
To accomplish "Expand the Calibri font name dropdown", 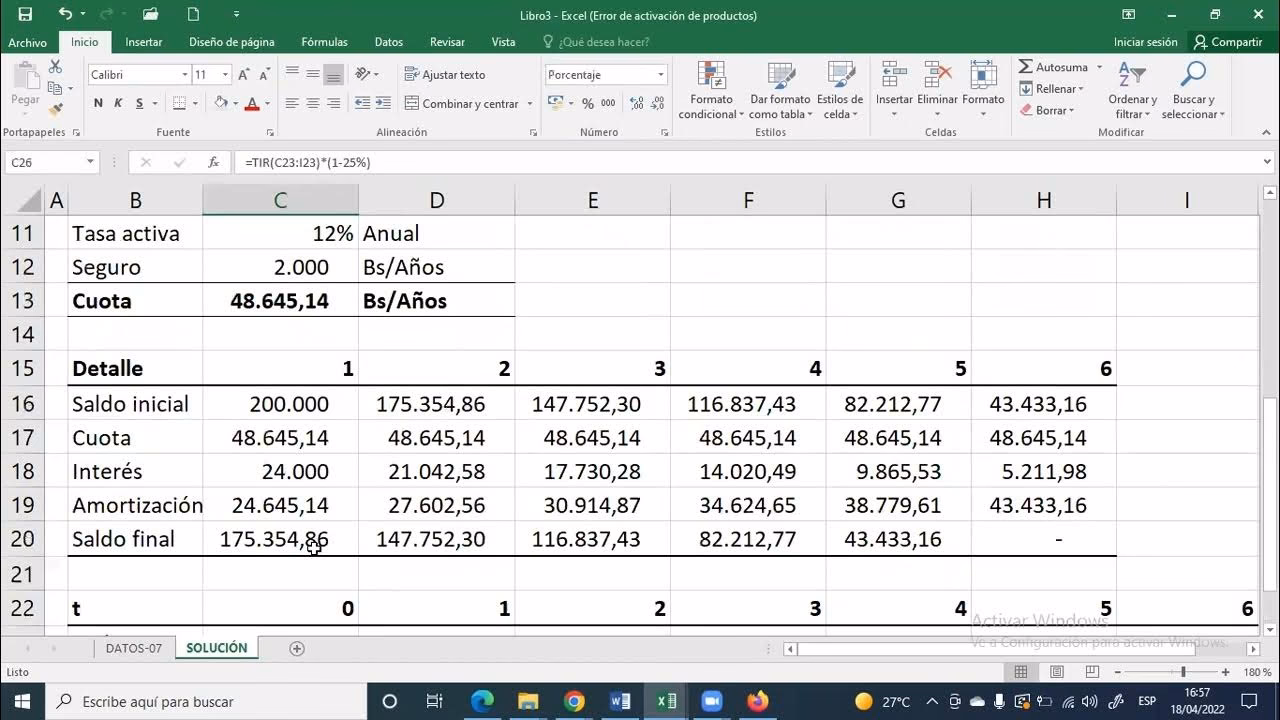I will coord(185,75).
